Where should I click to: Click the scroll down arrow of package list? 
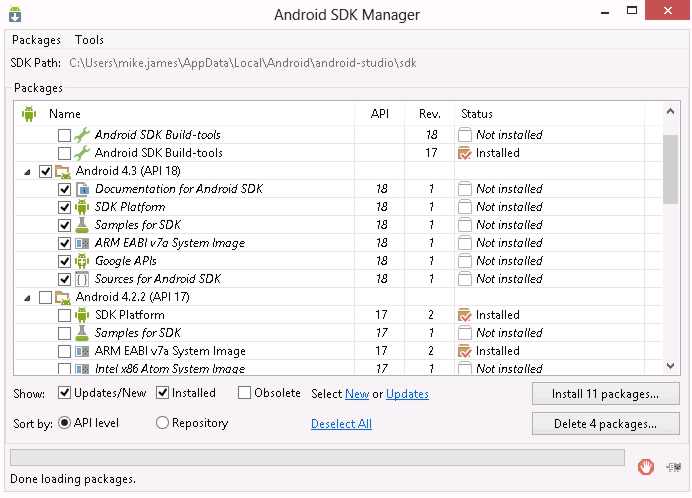(670, 366)
